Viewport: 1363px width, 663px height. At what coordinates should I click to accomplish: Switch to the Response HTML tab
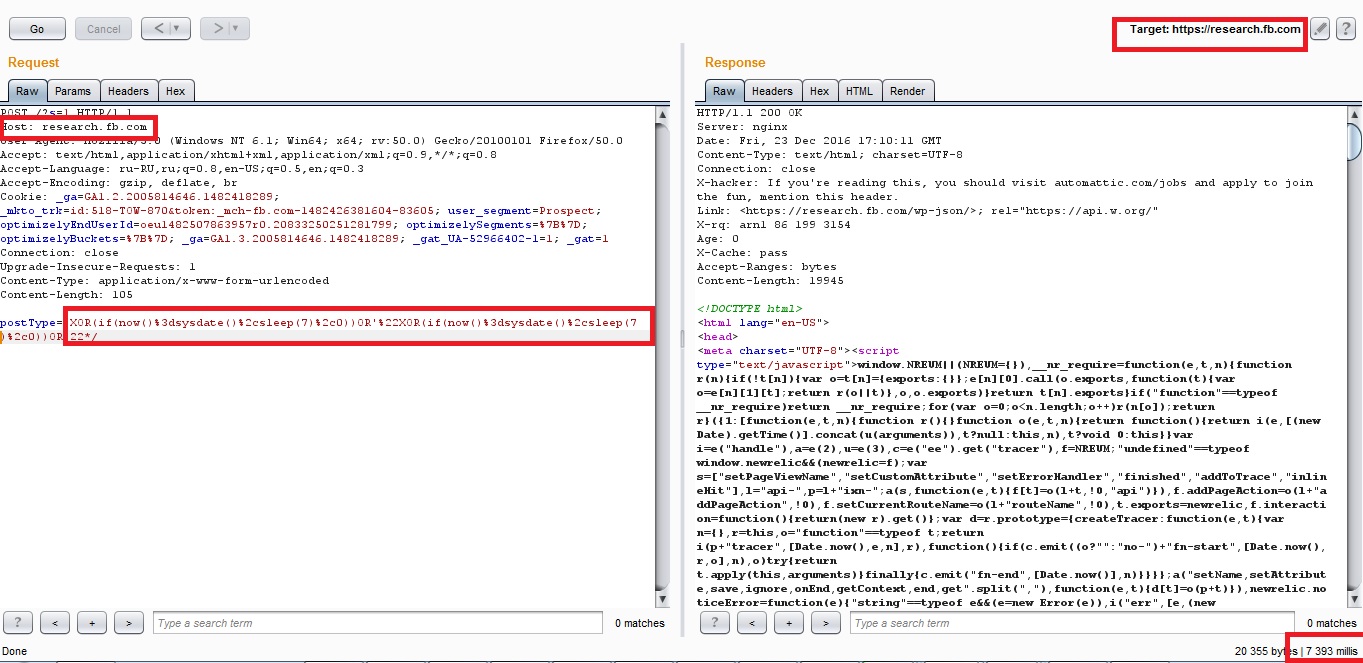tap(859, 91)
